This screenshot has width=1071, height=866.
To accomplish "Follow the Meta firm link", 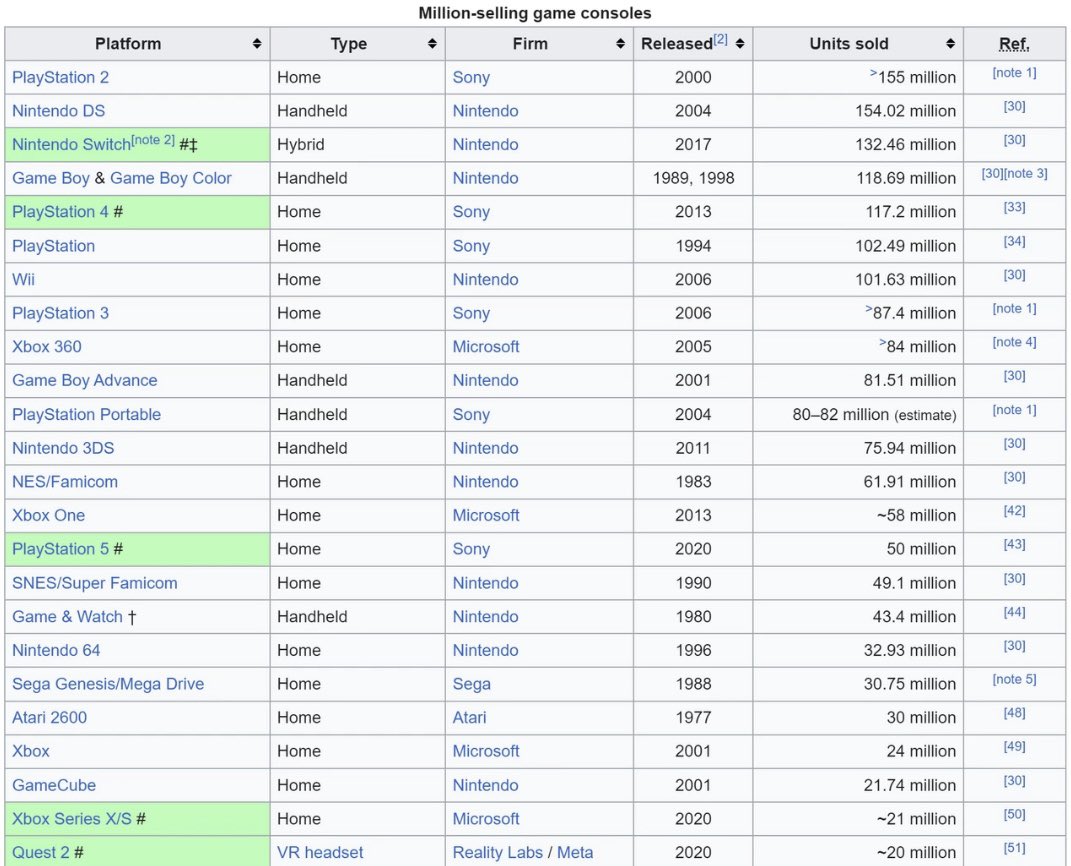I will pos(575,852).
